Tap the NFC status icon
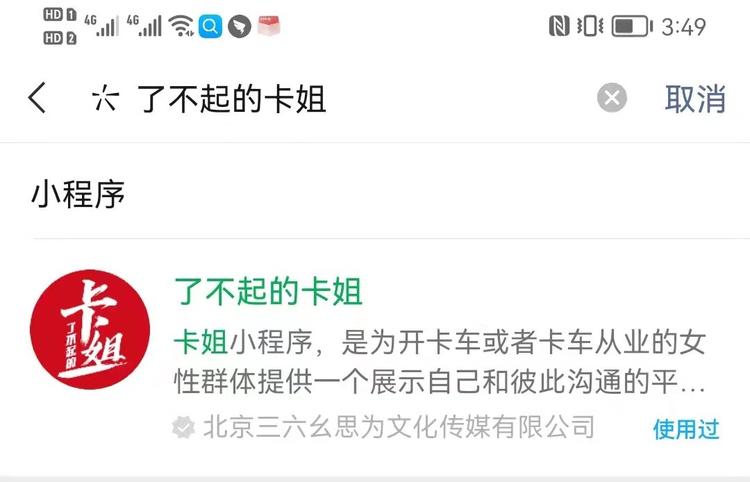 pyautogui.click(x=559, y=26)
